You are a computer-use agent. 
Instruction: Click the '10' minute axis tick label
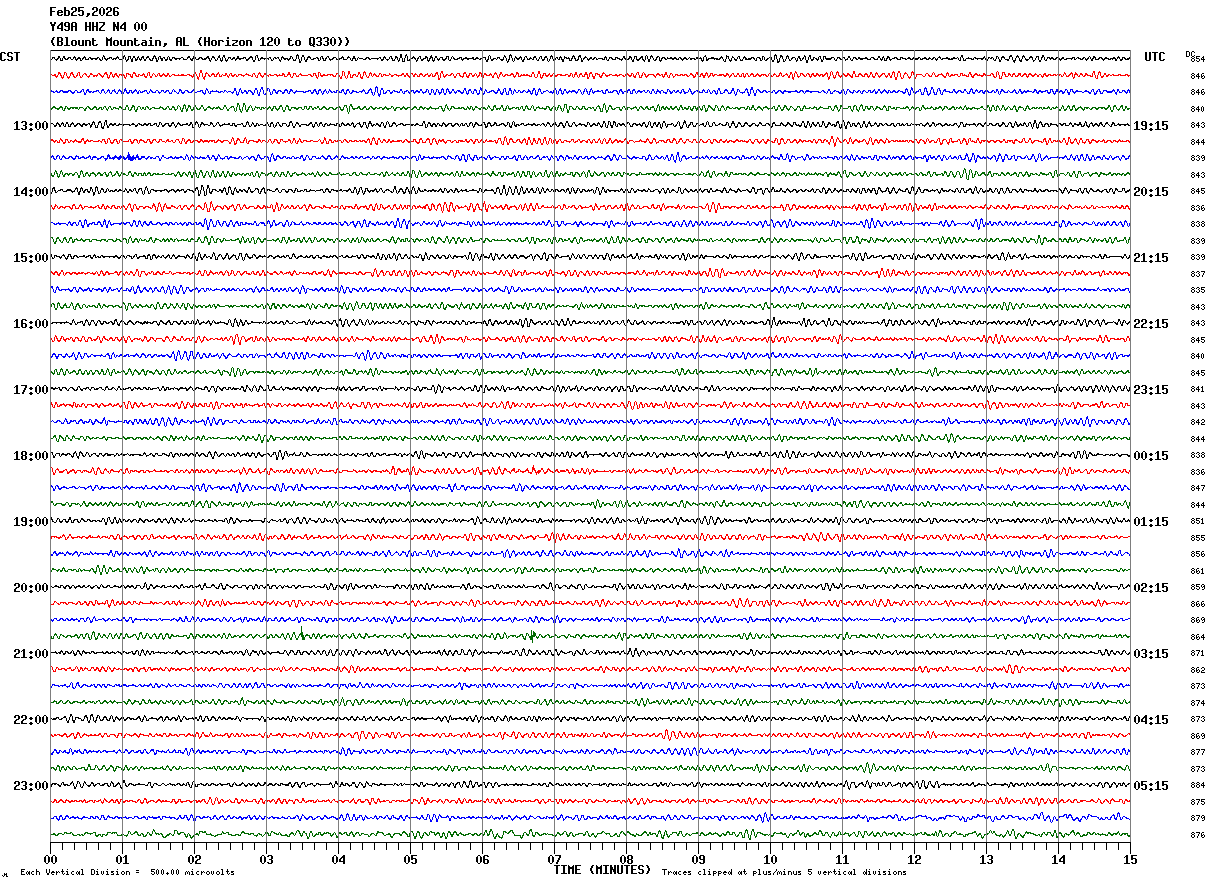(x=770, y=859)
